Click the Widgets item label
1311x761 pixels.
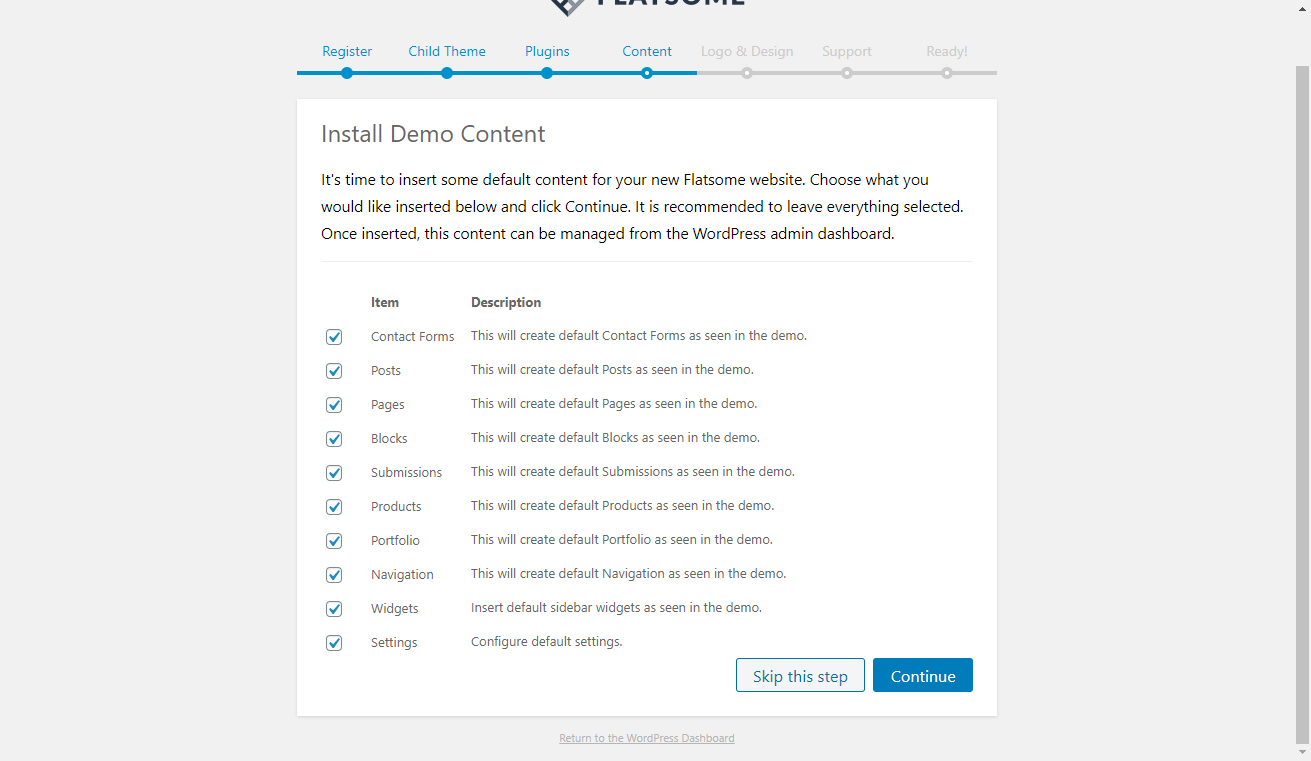(394, 609)
